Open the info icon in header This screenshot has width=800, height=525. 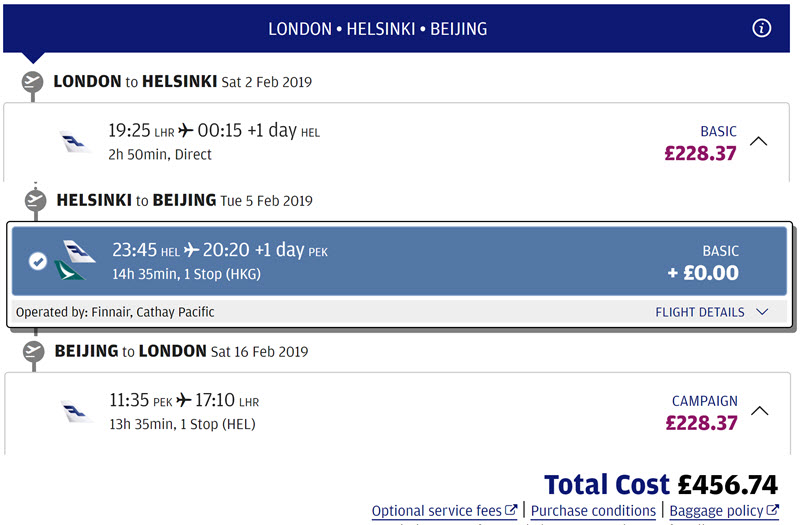(x=761, y=28)
